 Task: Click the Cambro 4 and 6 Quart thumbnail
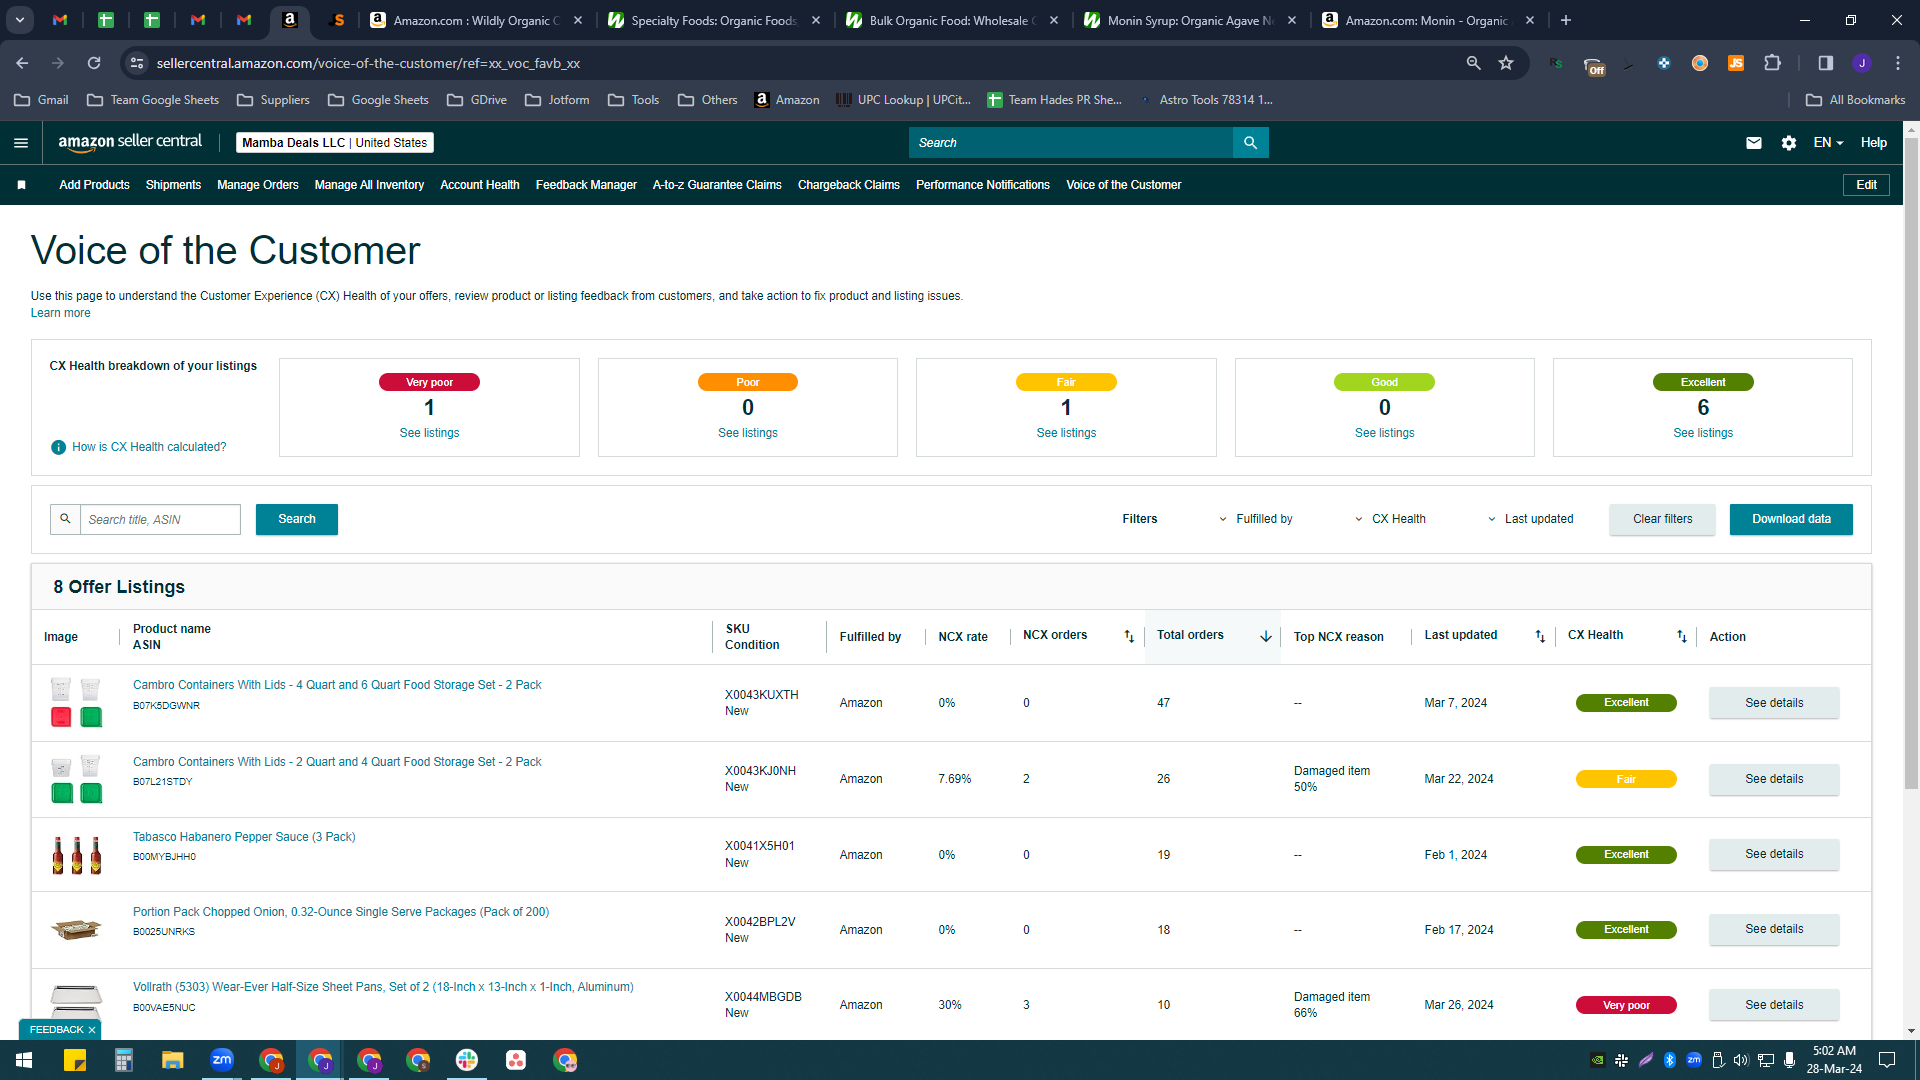tap(76, 703)
